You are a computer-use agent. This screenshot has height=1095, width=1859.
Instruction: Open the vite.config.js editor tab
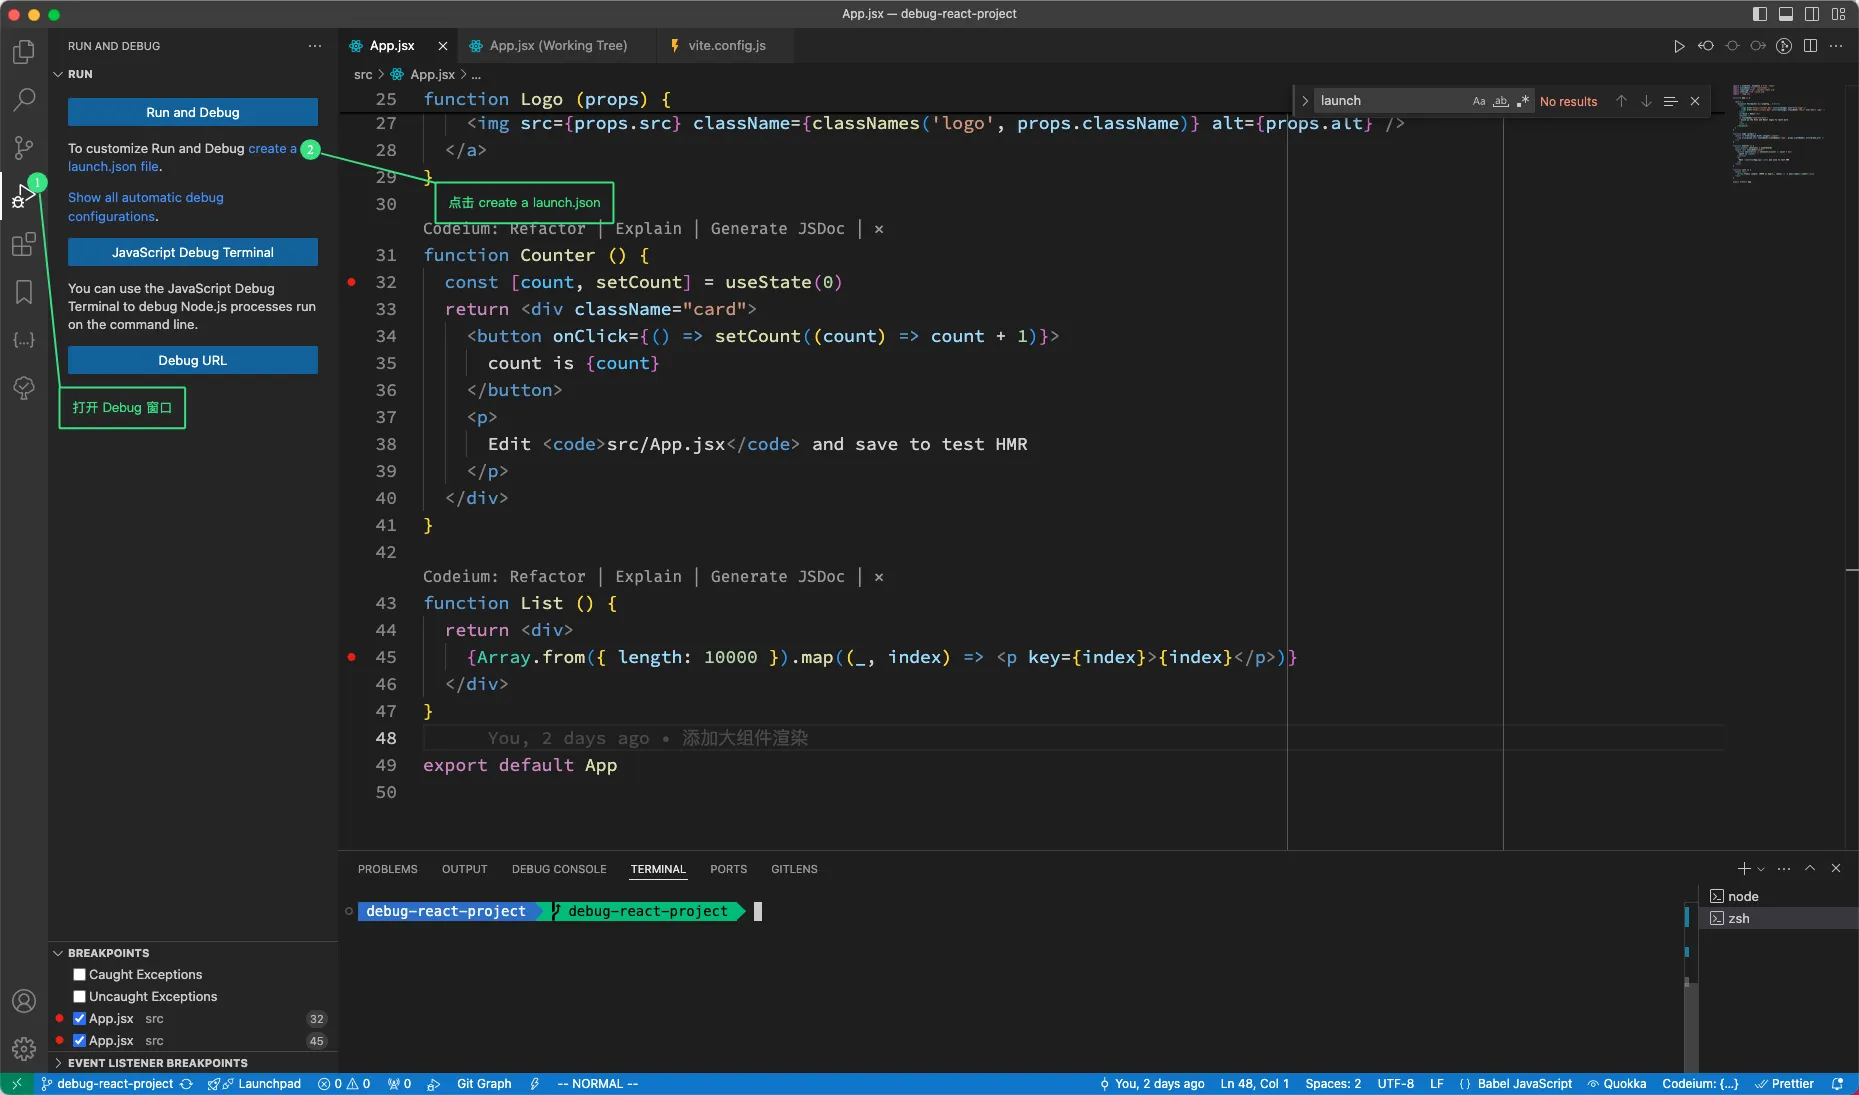[x=726, y=46]
